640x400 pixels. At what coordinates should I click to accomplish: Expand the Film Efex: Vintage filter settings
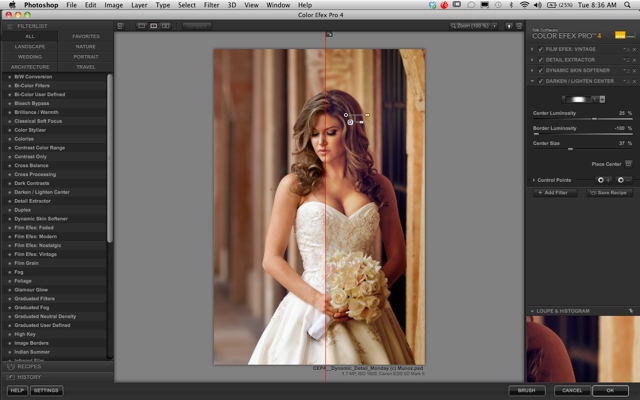coord(532,49)
